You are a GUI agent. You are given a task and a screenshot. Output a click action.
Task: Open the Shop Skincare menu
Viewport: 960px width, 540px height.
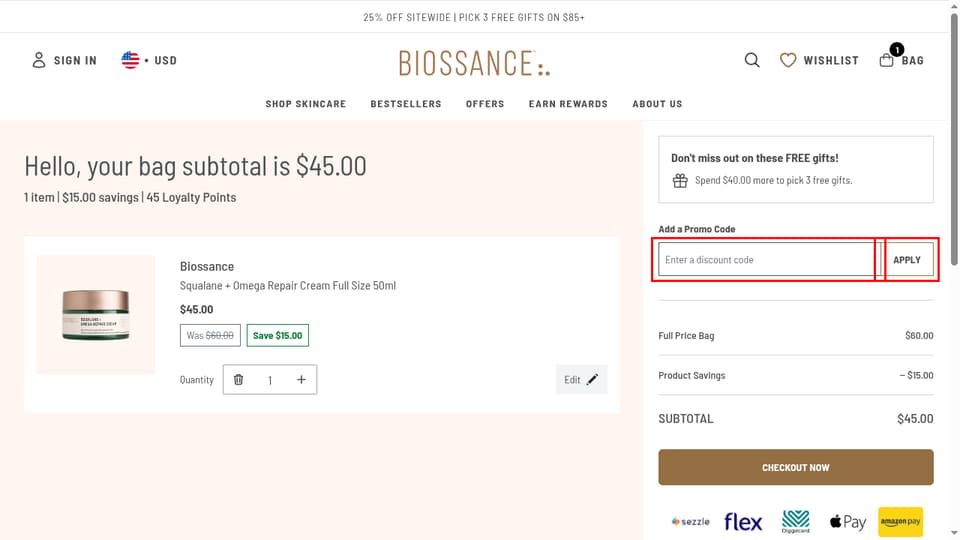pyautogui.click(x=306, y=104)
